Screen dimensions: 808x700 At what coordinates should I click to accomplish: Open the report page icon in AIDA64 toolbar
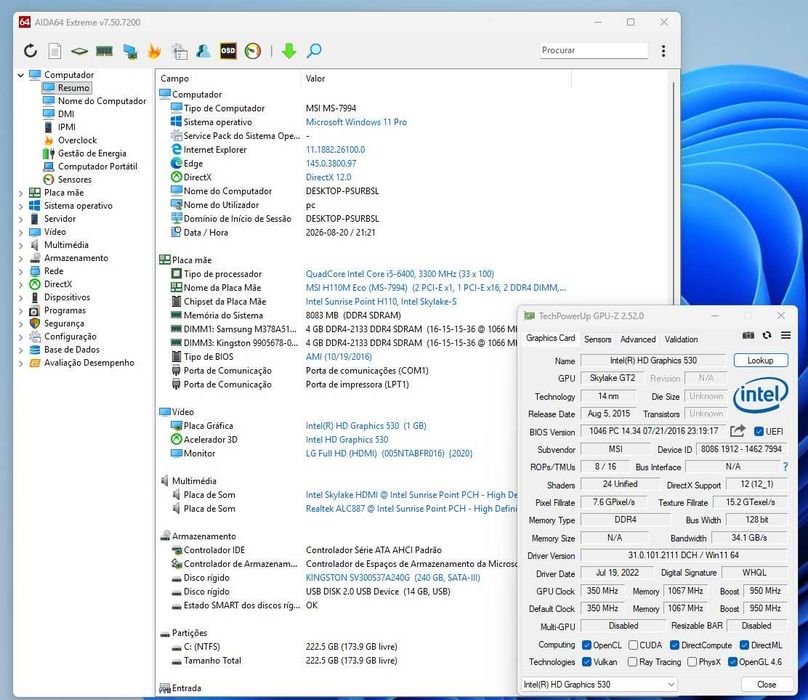[x=55, y=51]
